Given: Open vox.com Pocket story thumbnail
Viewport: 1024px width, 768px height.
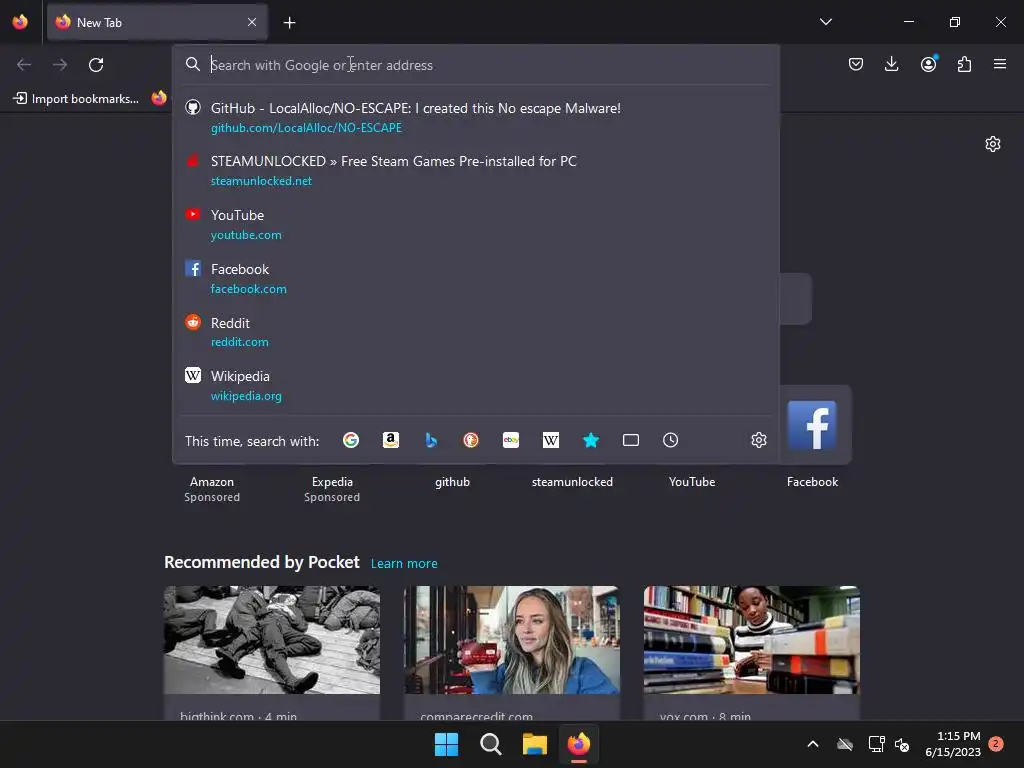Looking at the screenshot, I should 752,640.
